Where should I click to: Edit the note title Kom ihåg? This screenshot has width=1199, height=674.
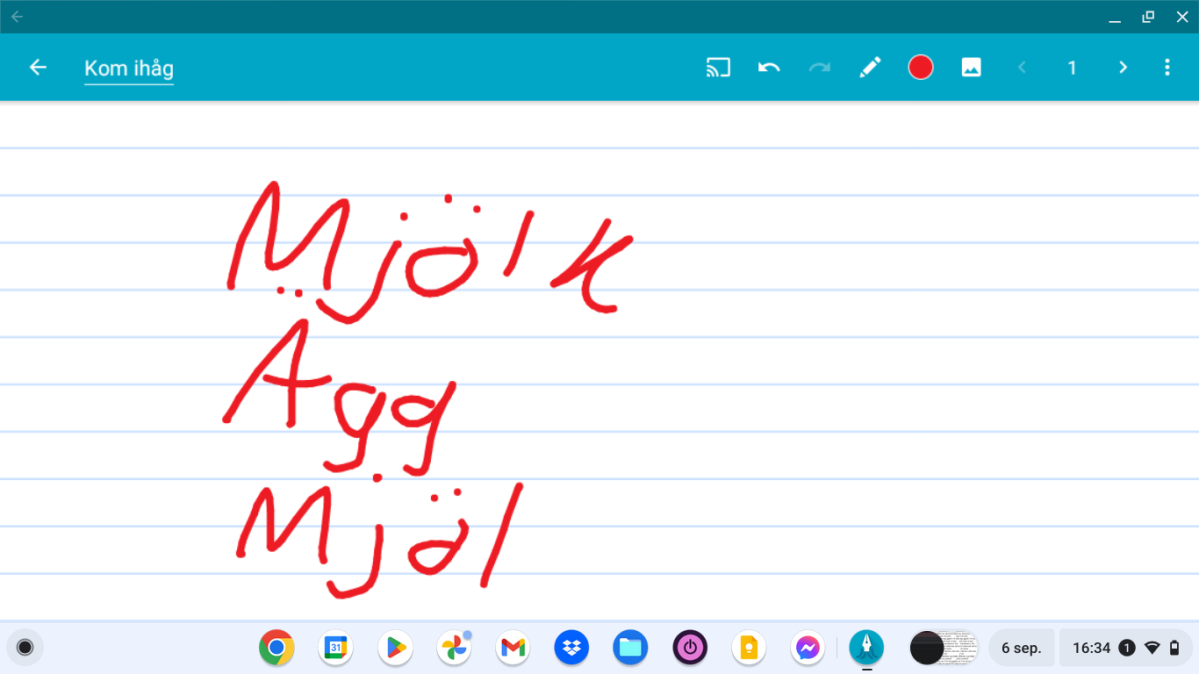(x=129, y=69)
